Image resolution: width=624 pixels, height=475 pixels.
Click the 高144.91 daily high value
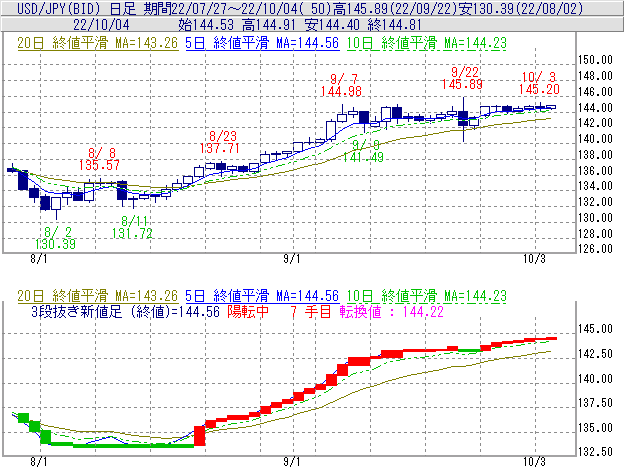click(269, 25)
